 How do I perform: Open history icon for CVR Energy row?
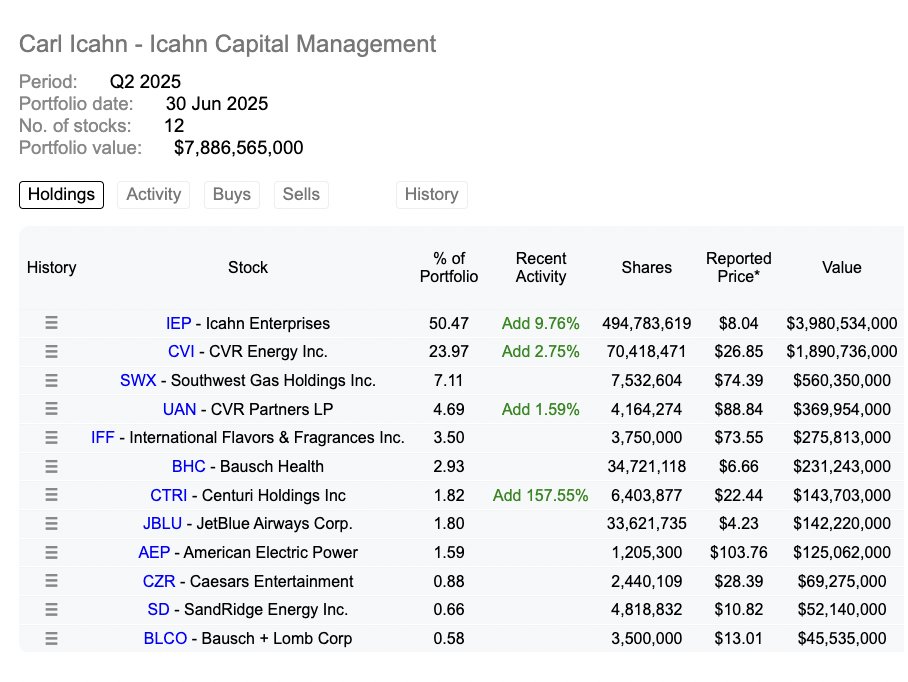[52, 351]
